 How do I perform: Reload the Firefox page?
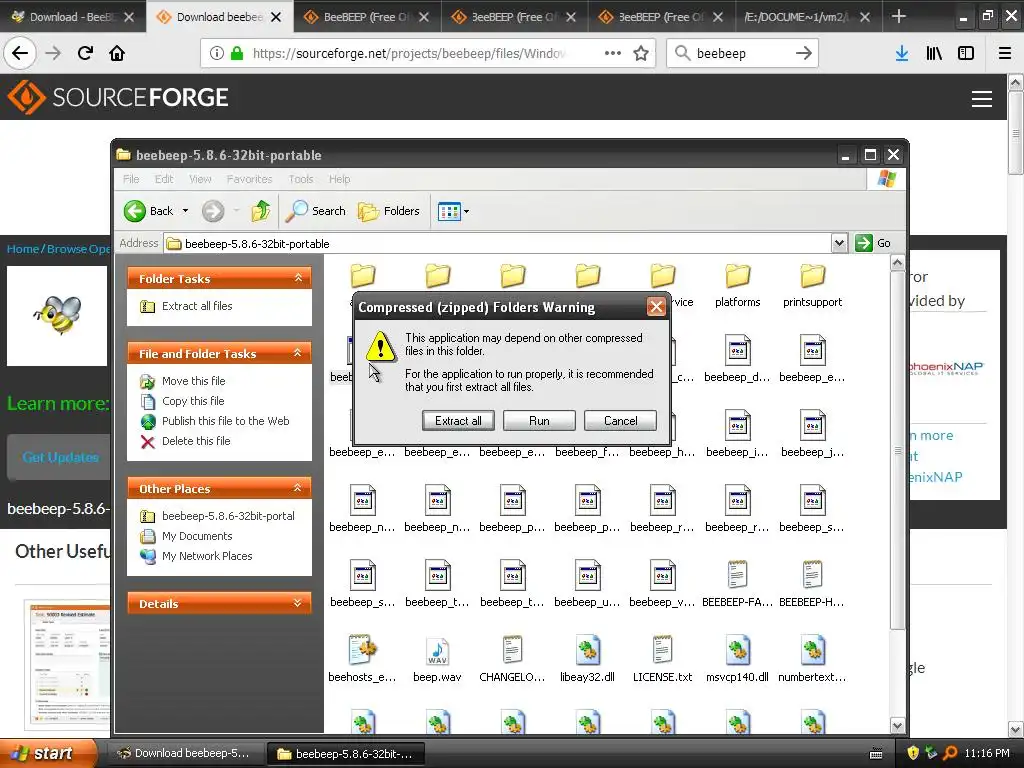point(85,53)
